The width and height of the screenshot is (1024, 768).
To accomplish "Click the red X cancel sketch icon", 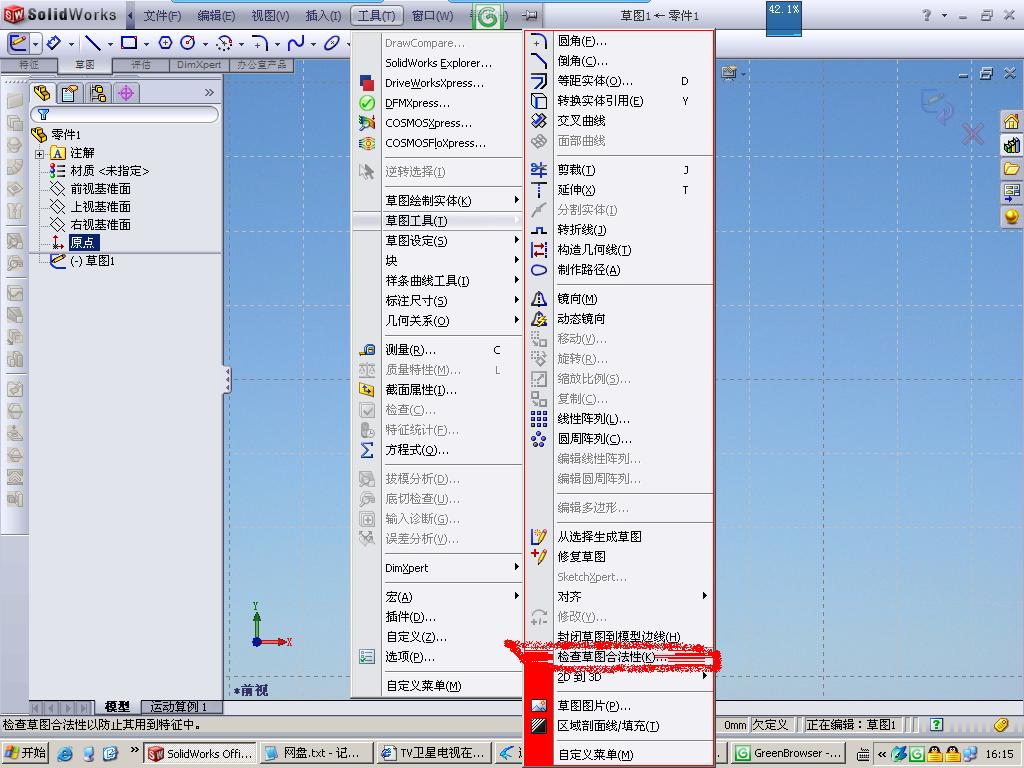I will (972, 135).
